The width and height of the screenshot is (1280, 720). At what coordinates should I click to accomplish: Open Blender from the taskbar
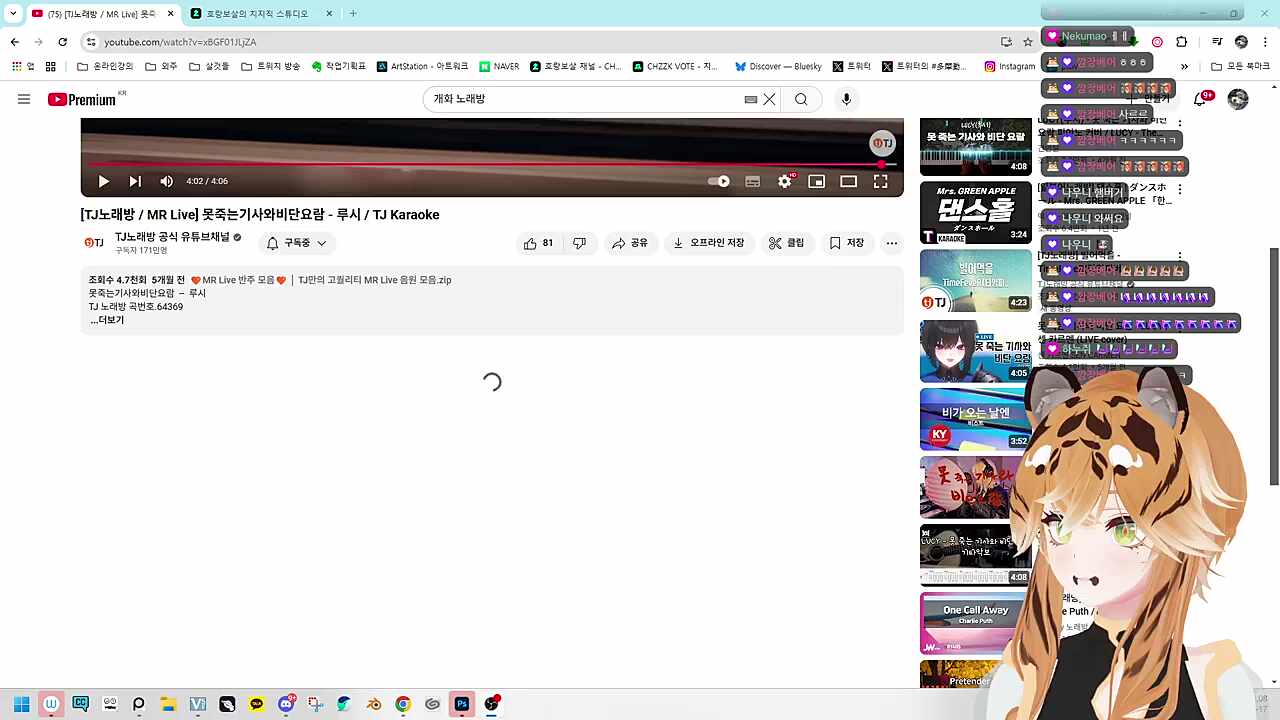[x=374, y=704]
